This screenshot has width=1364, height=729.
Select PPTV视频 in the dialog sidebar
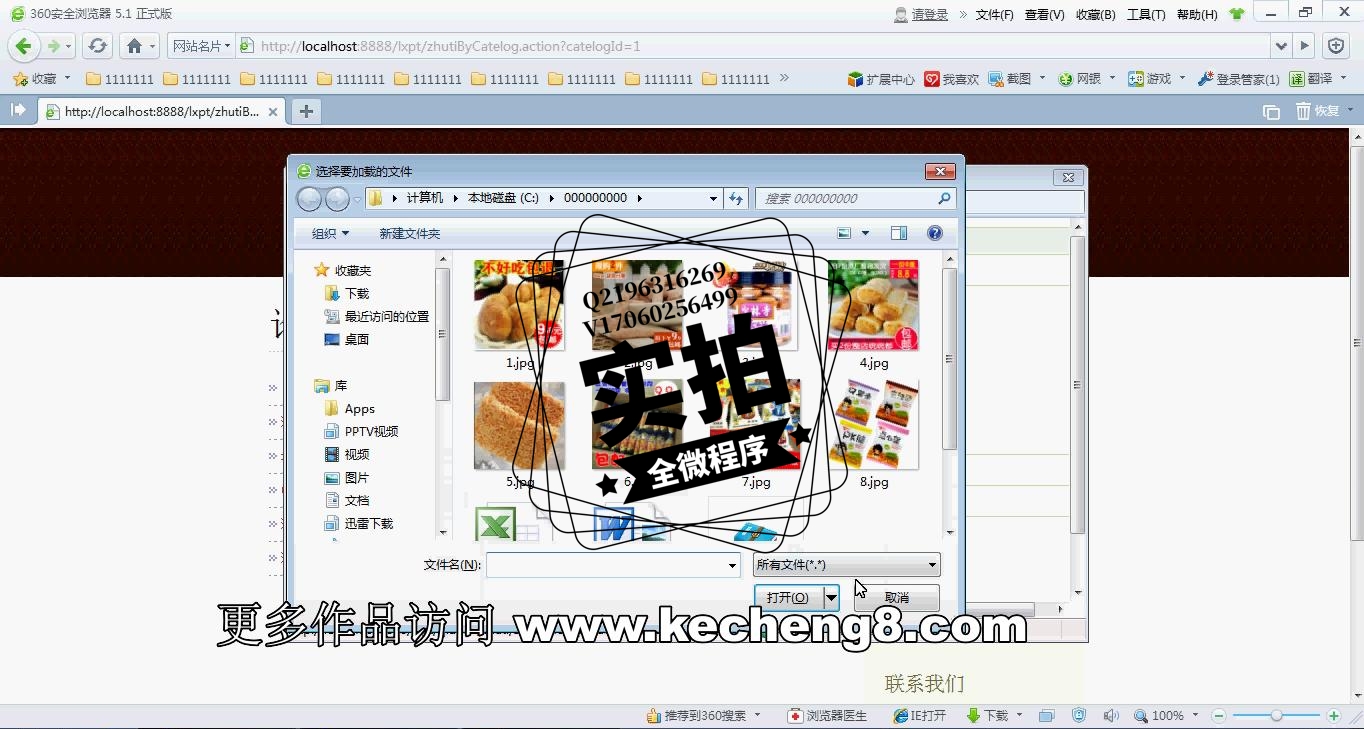361,431
